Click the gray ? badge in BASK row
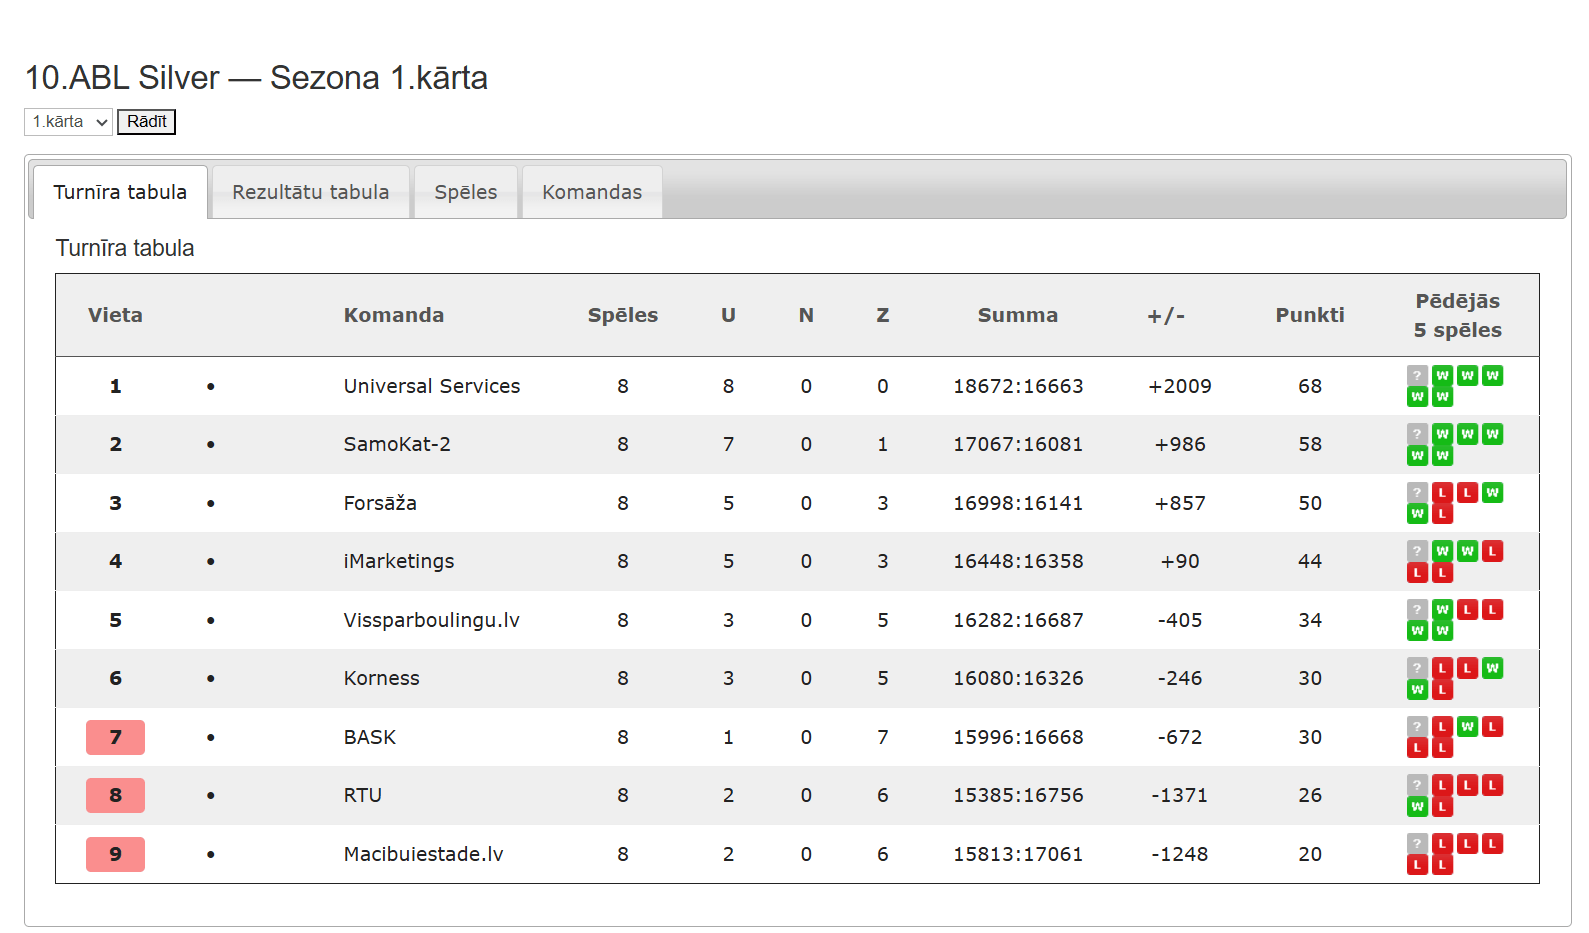 [1417, 727]
